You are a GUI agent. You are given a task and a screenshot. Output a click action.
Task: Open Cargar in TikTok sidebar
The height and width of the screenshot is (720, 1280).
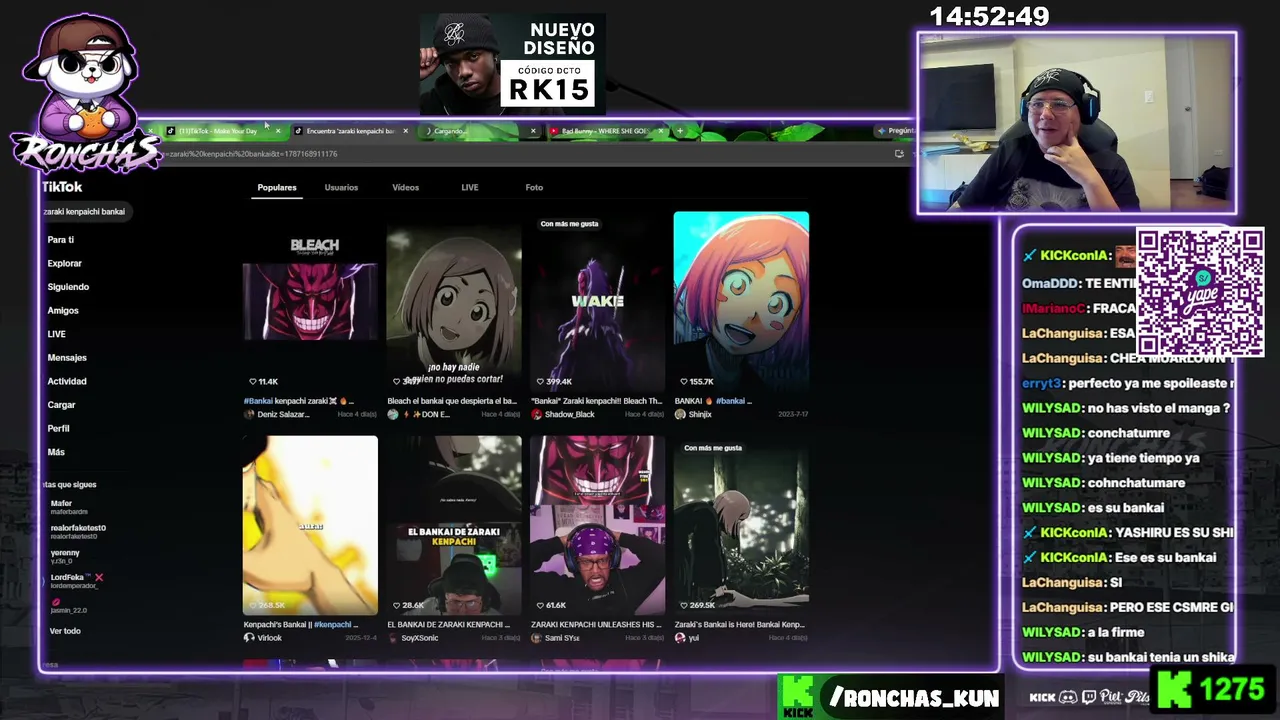(x=61, y=405)
